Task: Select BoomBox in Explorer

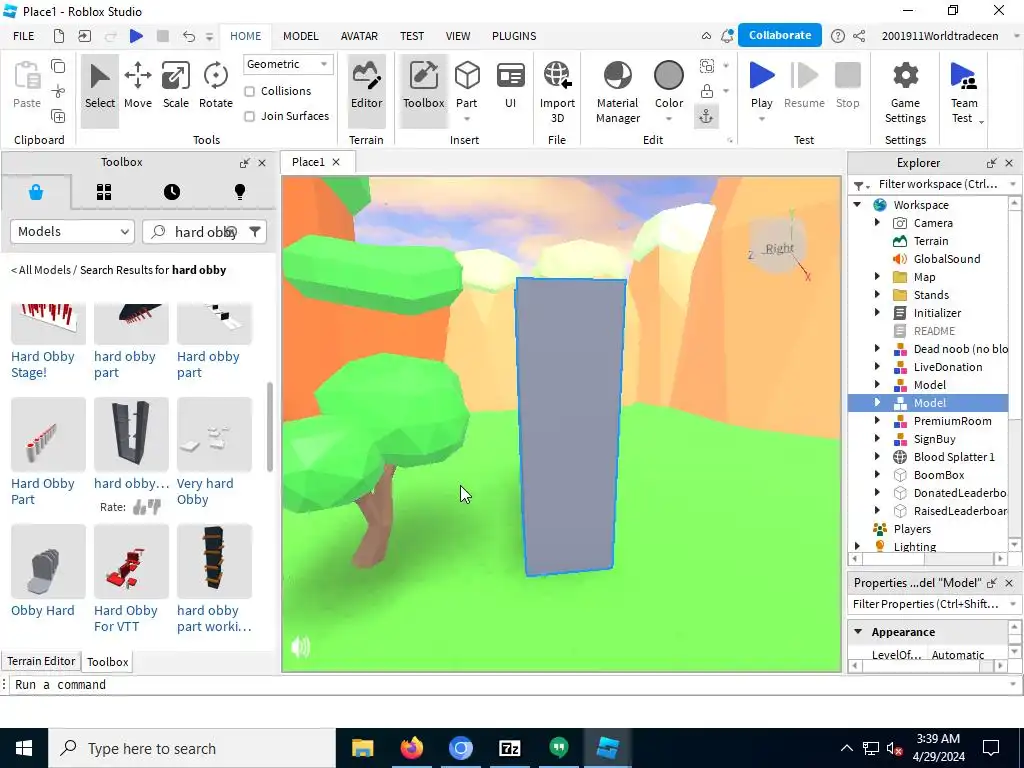Action: (x=938, y=475)
